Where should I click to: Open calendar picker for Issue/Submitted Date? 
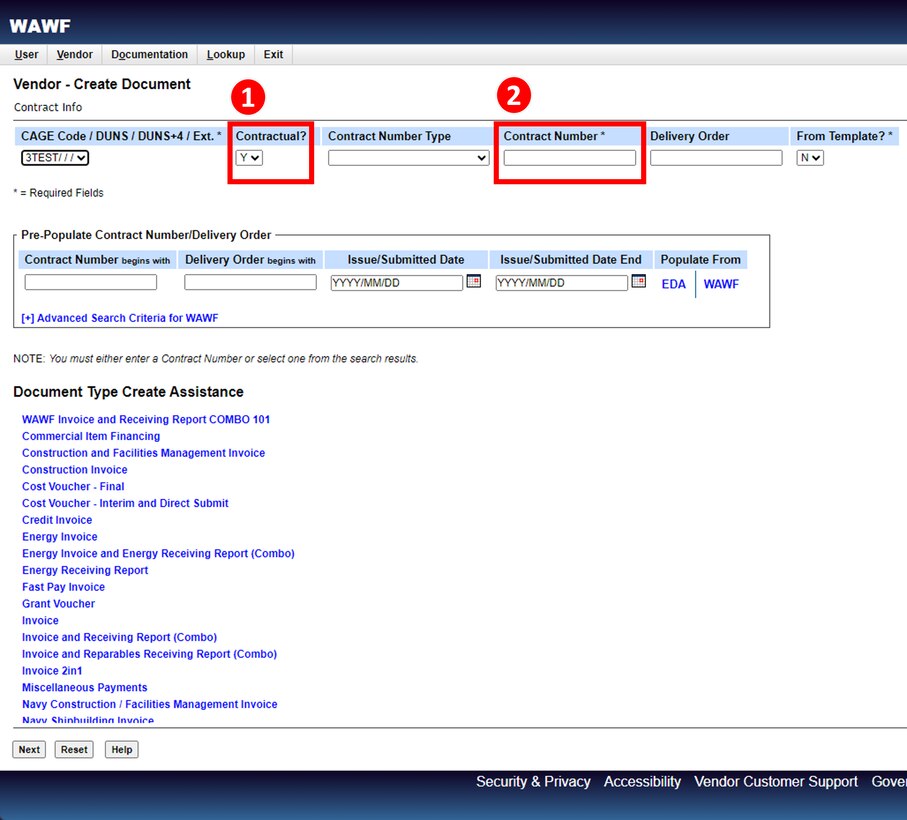tap(474, 282)
